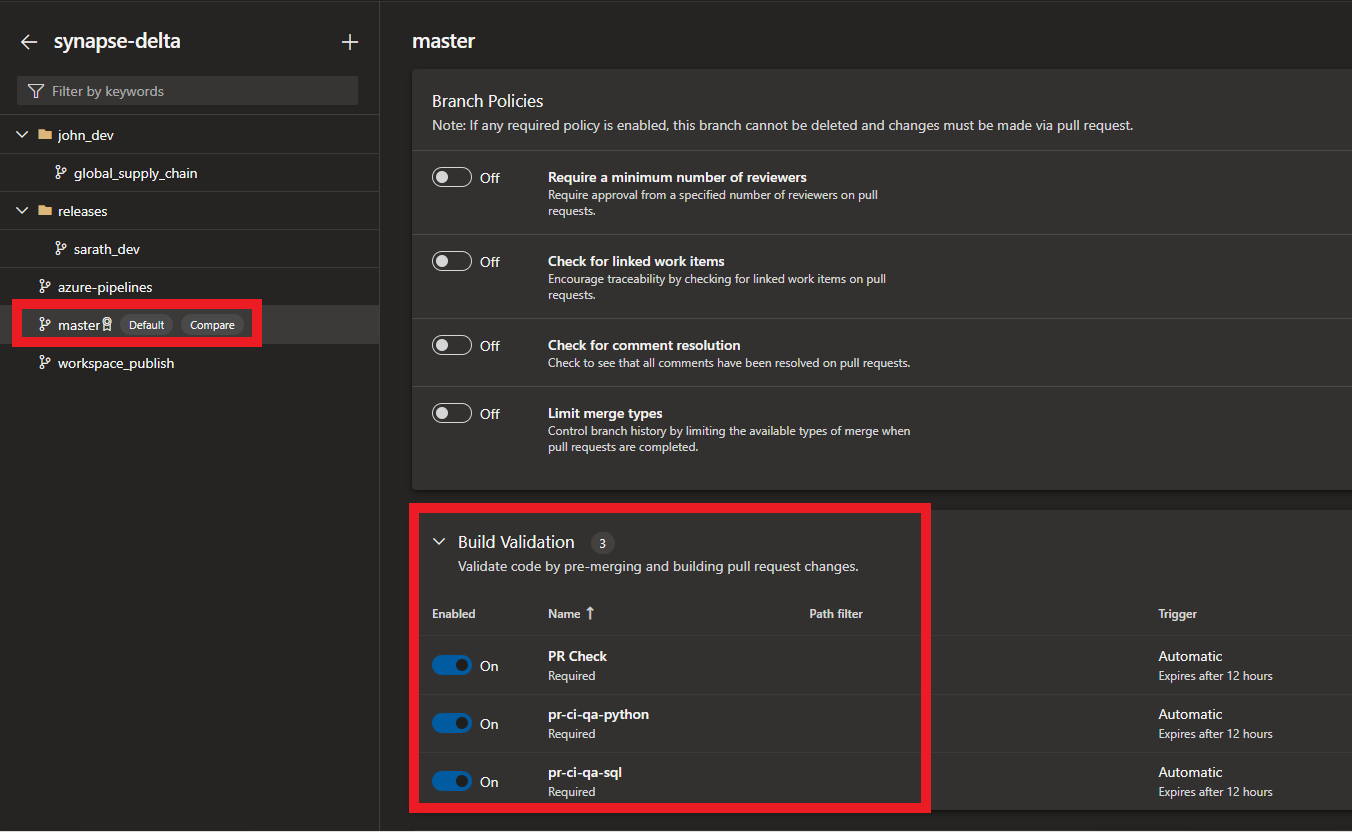Enable Limit merge types toggle
This screenshot has height=832, width=1352.
[452, 413]
